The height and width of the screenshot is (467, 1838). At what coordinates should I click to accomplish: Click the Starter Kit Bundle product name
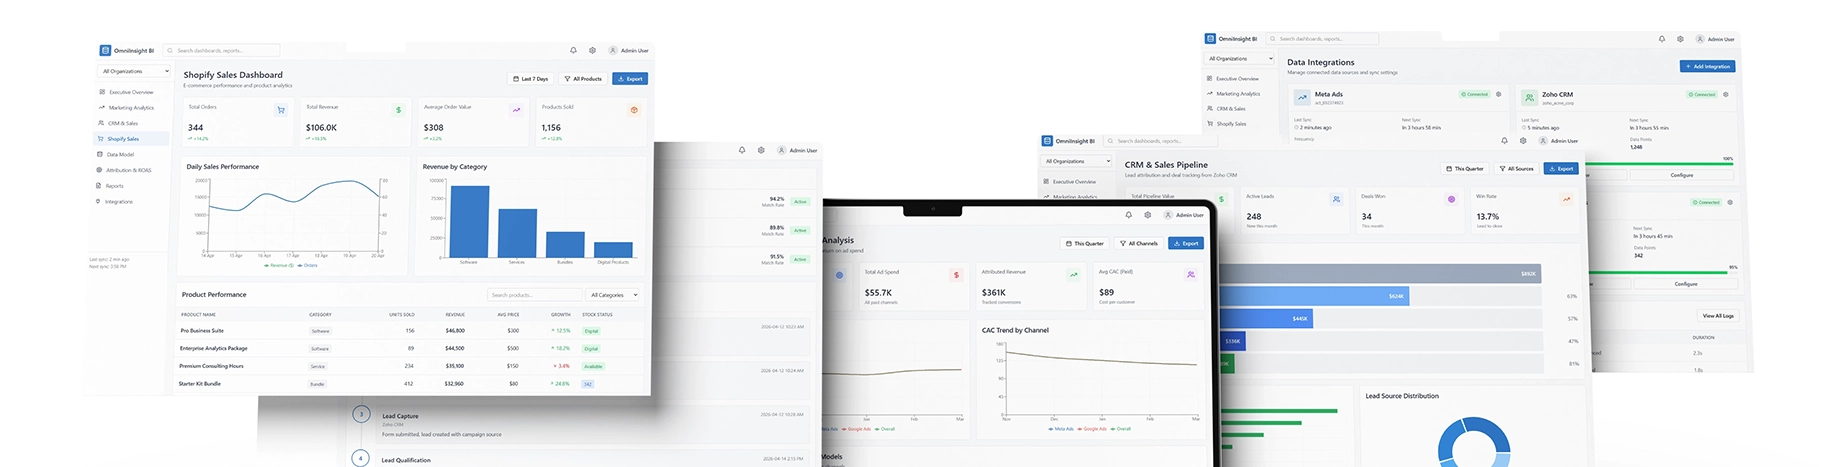[x=200, y=383]
